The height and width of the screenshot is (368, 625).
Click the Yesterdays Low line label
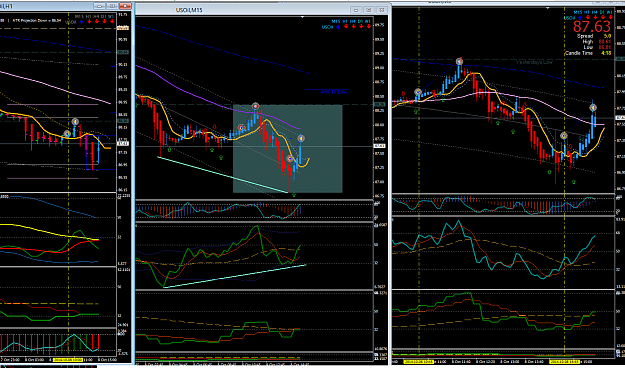535,62
